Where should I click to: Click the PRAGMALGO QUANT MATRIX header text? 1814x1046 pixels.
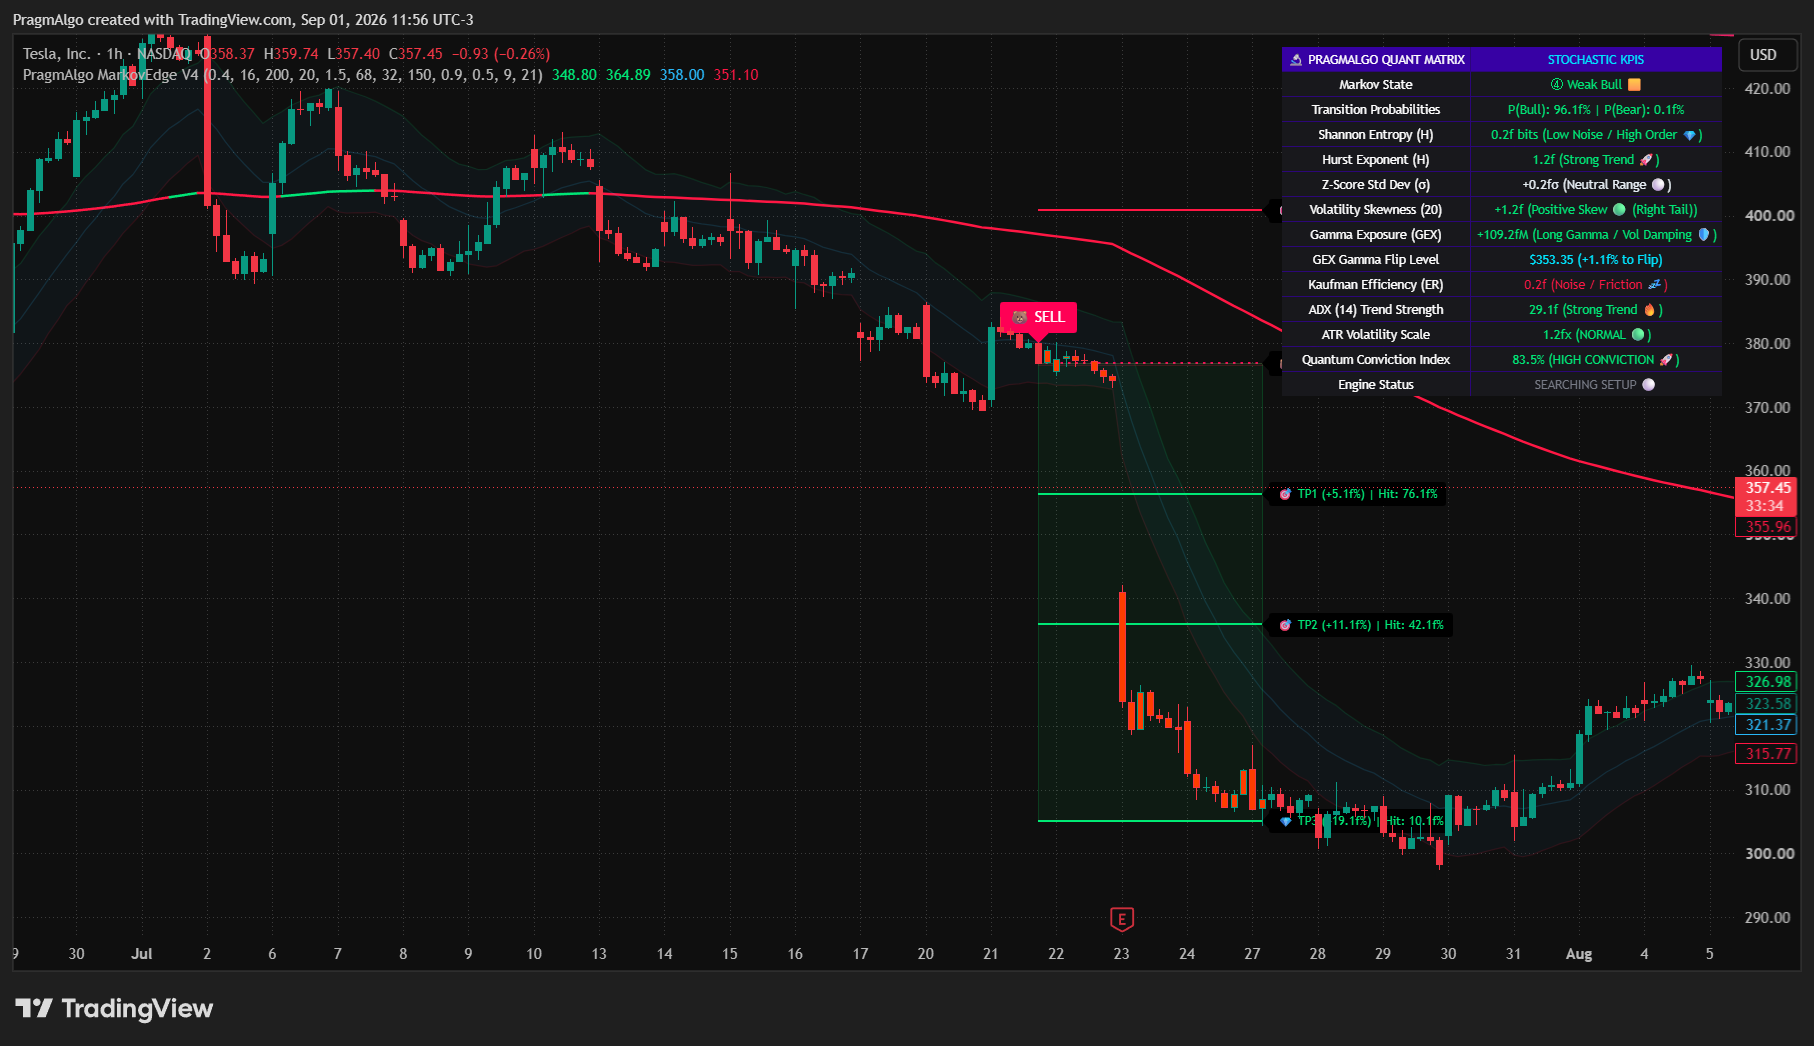(1386, 60)
